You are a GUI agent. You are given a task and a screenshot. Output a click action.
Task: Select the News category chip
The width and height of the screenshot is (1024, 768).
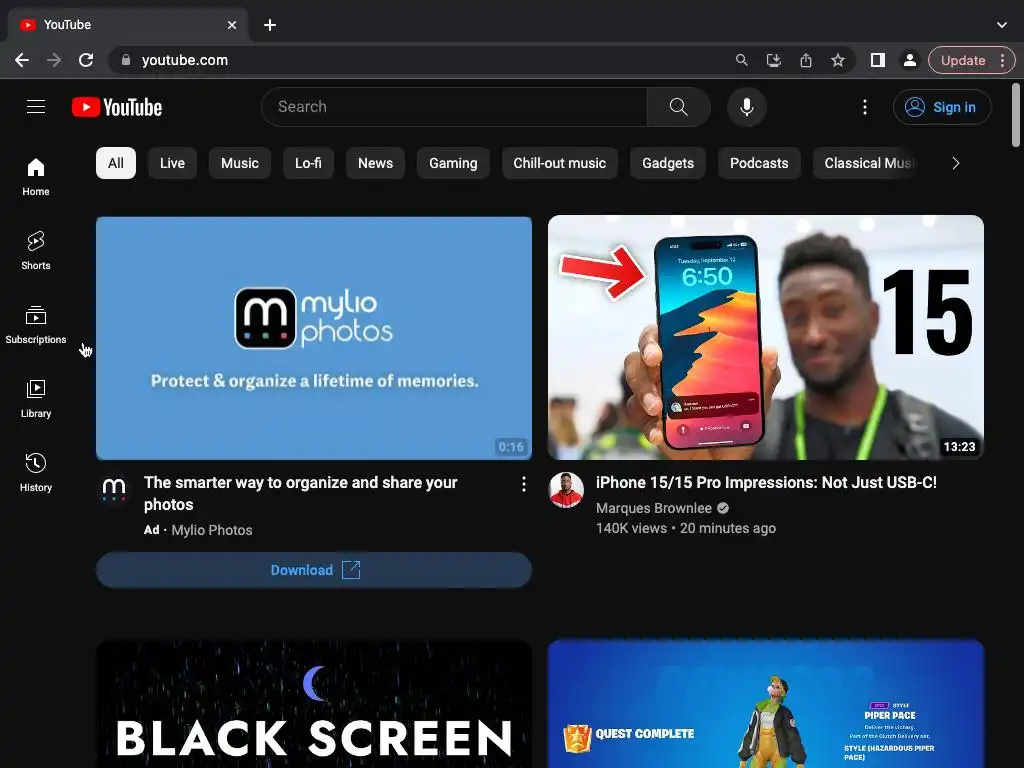(376, 163)
